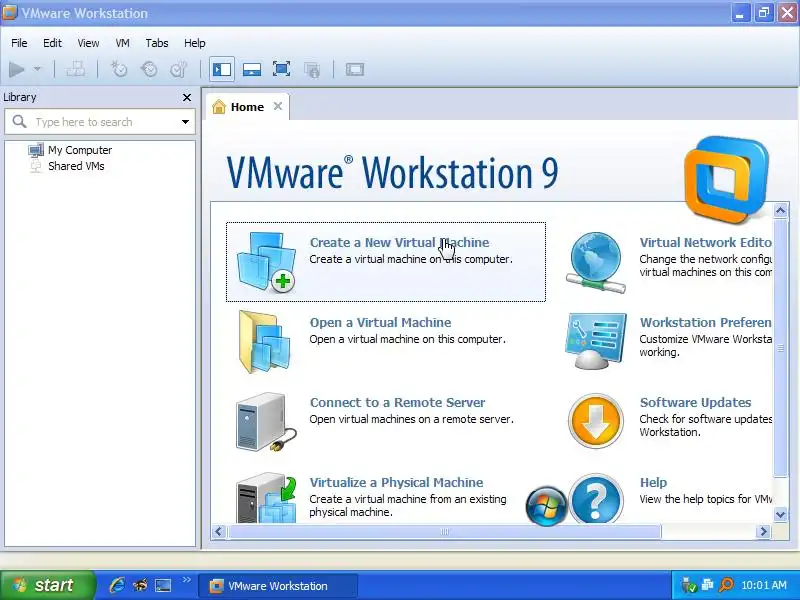The width and height of the screenshot is (800, 600).
Task: Open the View menu
Action: (x=88, y=43)
